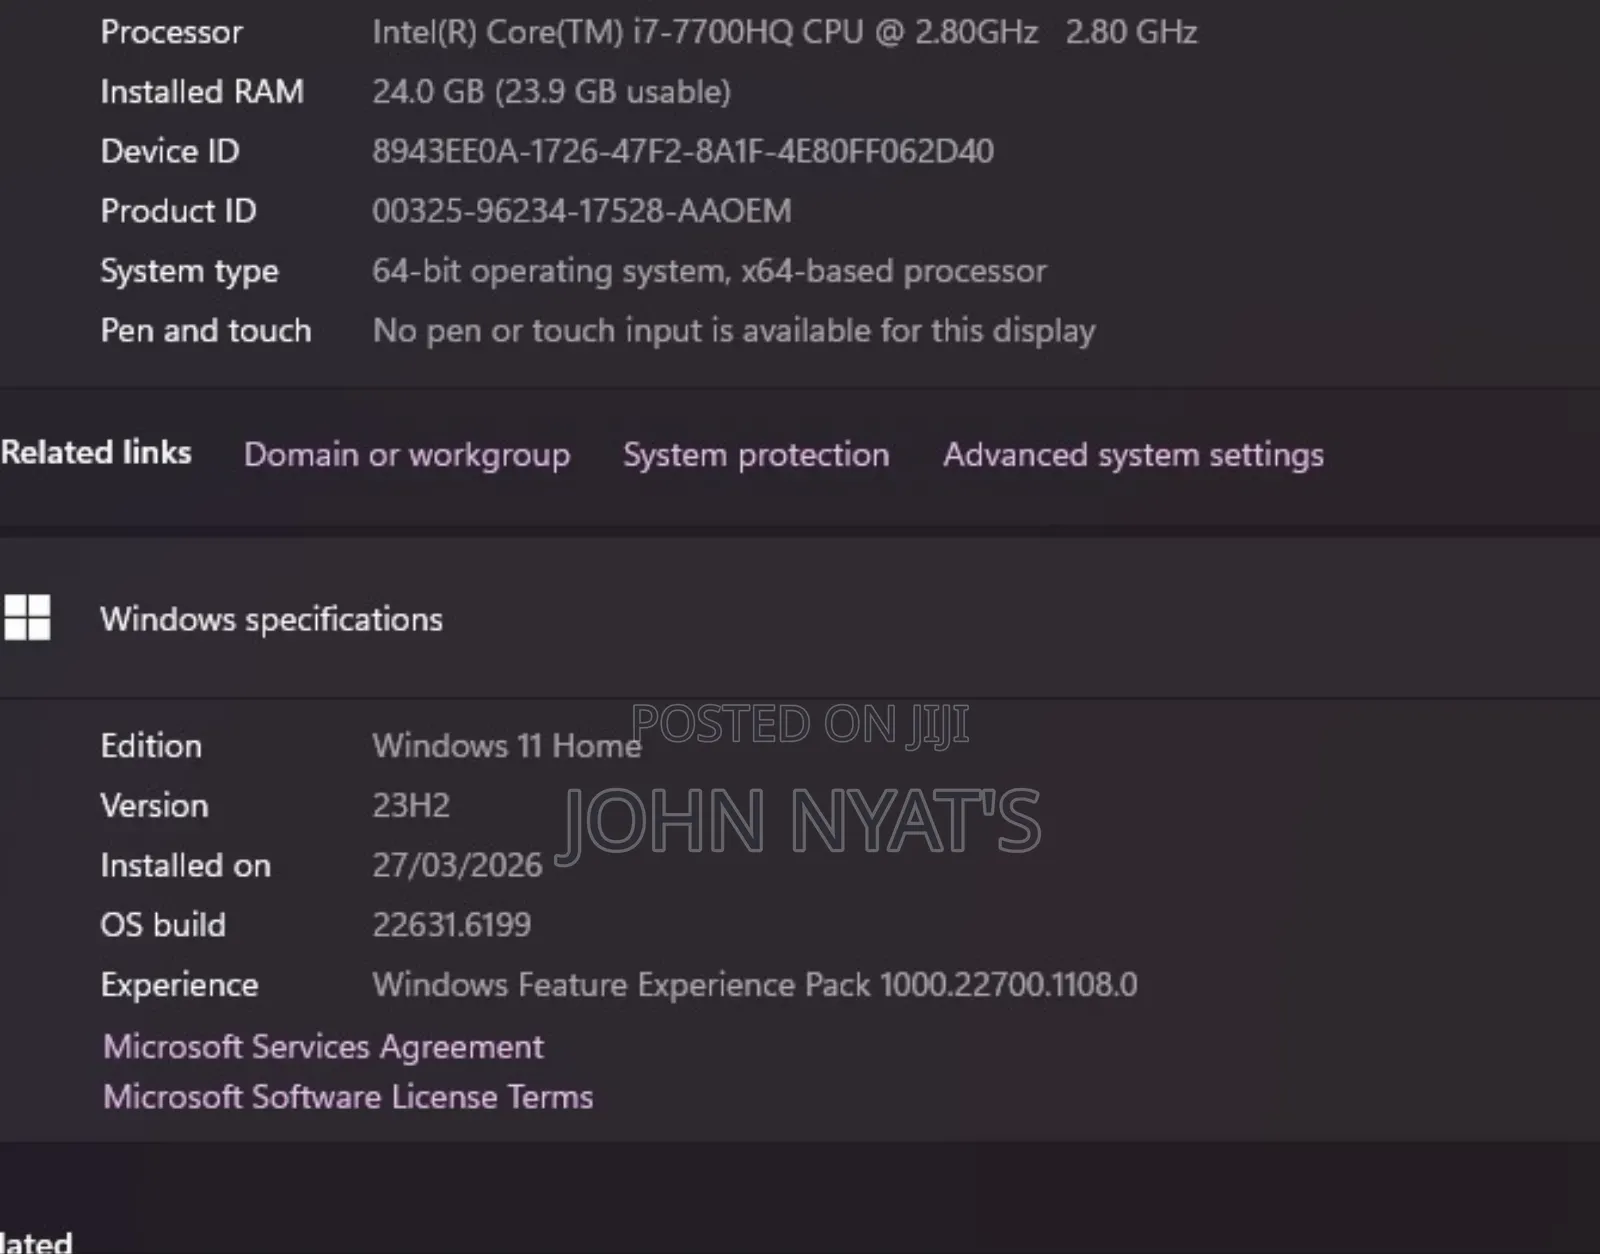Viewport: 1600px width, 1254px height.
Task: Click the Windows logo icon beside Windows specifications
Action: (x=27, y=617)
